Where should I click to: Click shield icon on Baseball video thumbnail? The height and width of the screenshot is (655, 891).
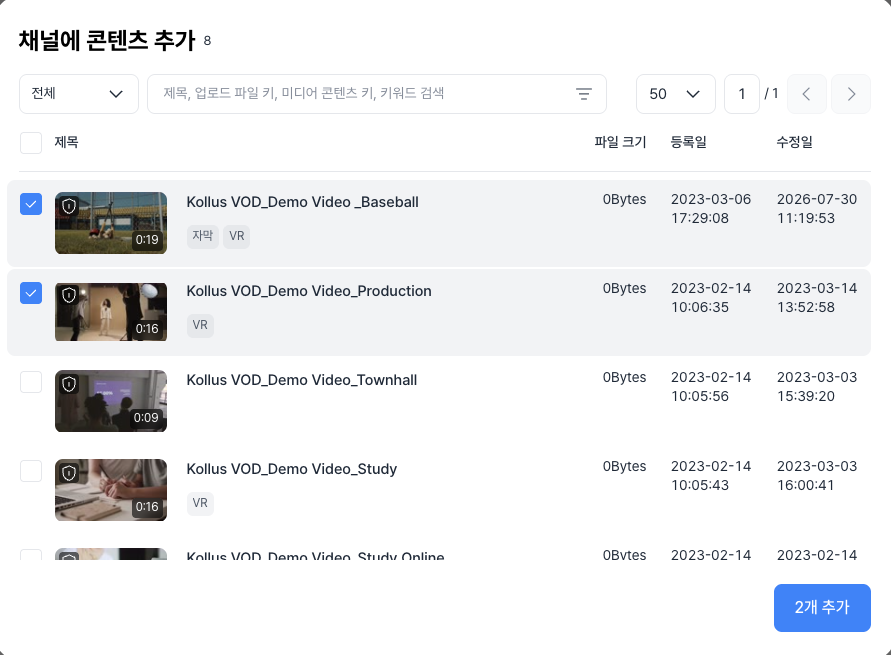coord(69,206)
